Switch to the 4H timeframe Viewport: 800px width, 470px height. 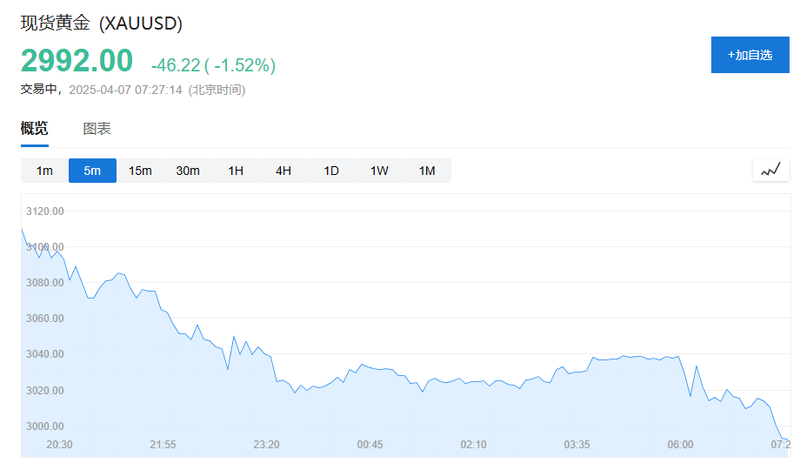point(283,170)
